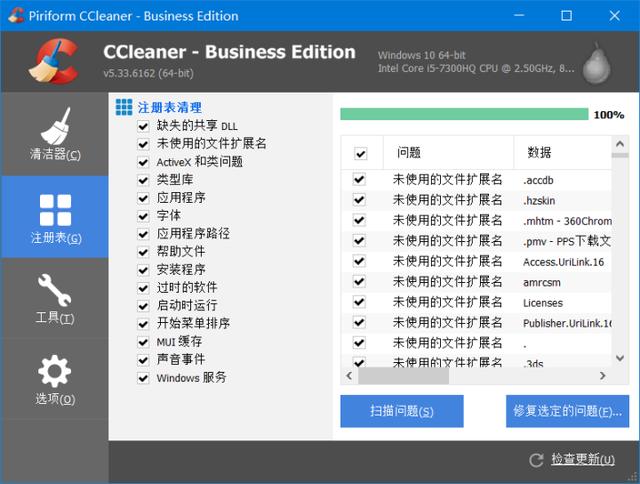Toggle MUI 缓存 checkbox

click(x=143, y=342)
